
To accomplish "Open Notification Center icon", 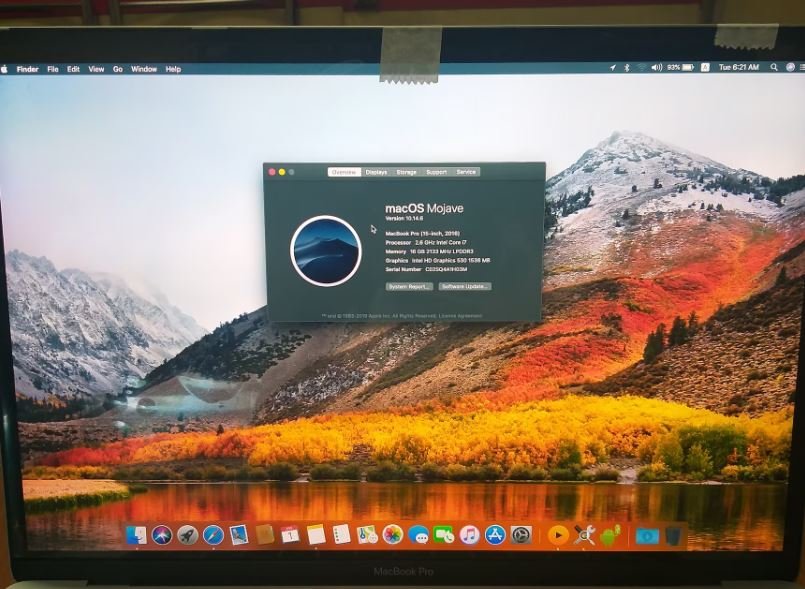I will point(802,67).
